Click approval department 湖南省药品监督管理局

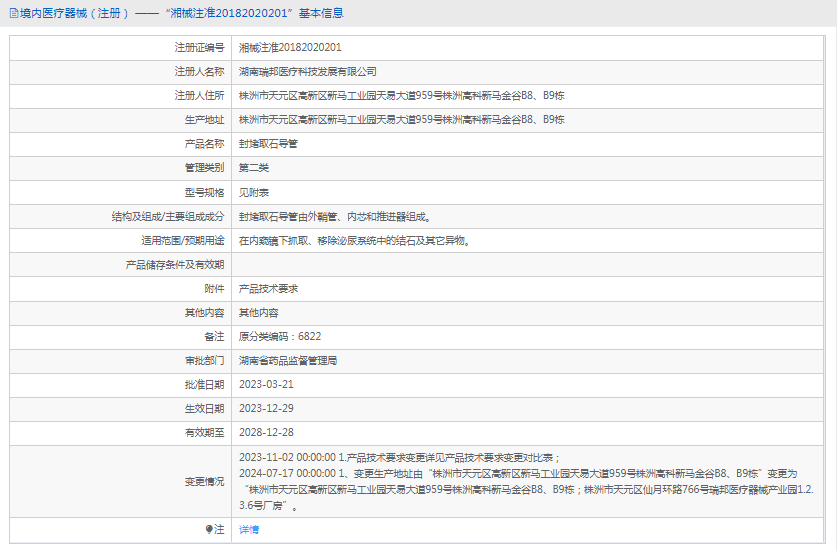pyautogui.click(x=288, y=361)
